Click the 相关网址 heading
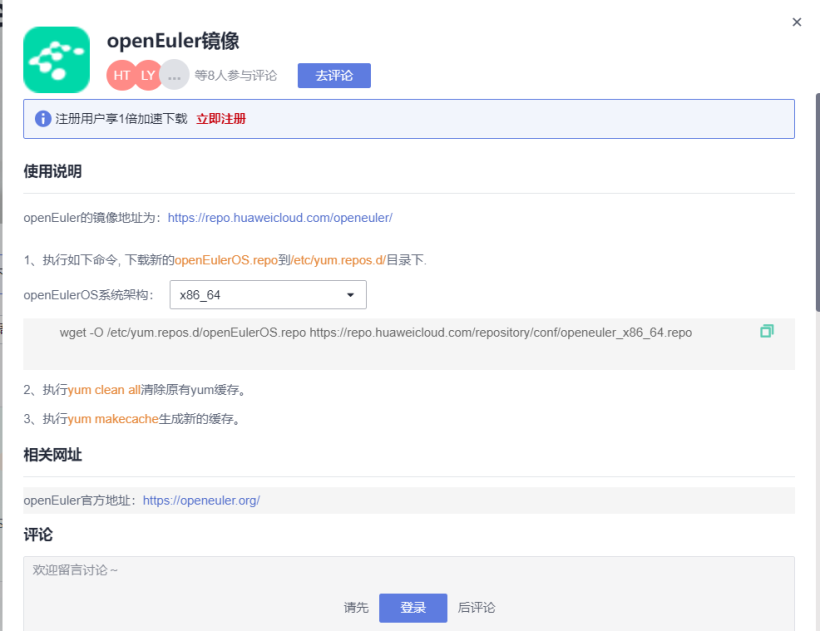 (52, 454)
